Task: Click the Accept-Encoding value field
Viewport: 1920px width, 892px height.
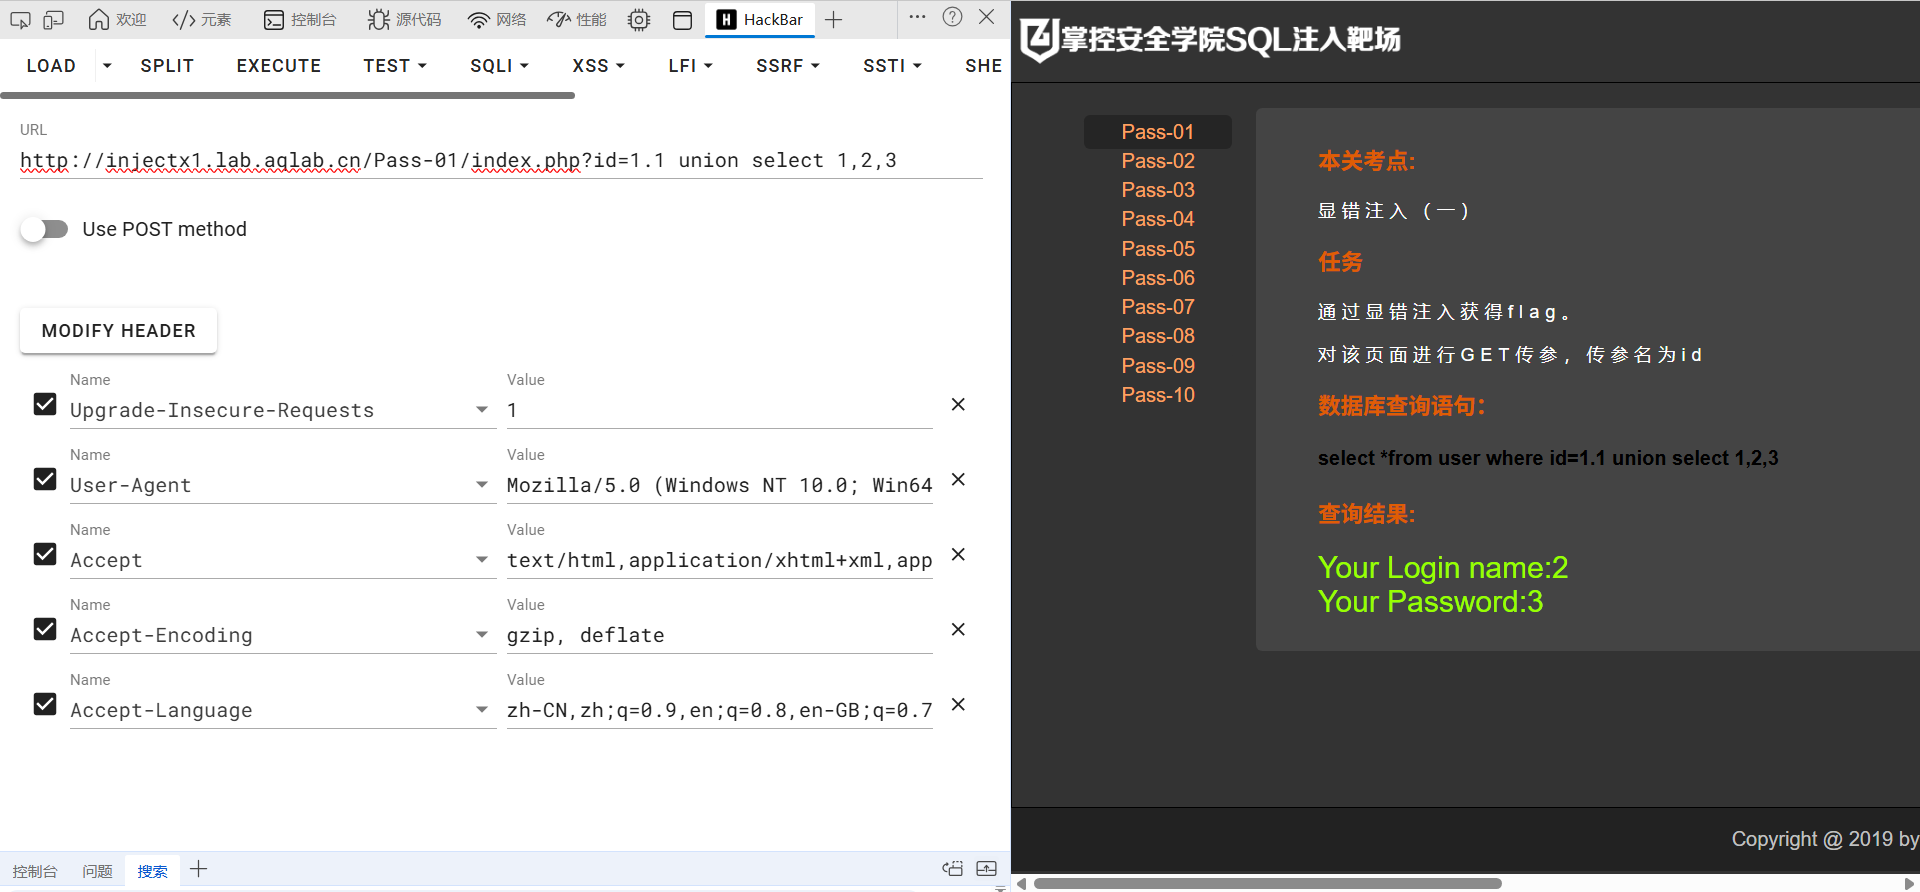Action: [x=720, y=635]
